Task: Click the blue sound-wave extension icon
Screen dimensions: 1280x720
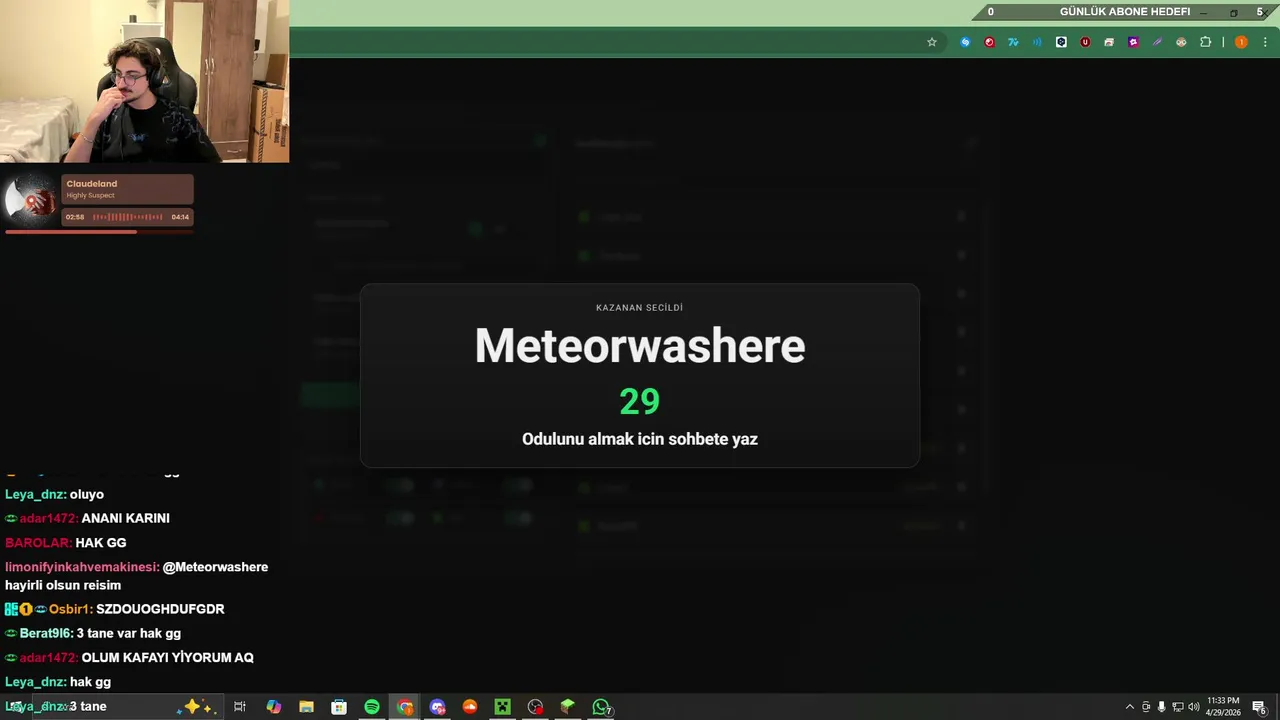Action: 1037,42
